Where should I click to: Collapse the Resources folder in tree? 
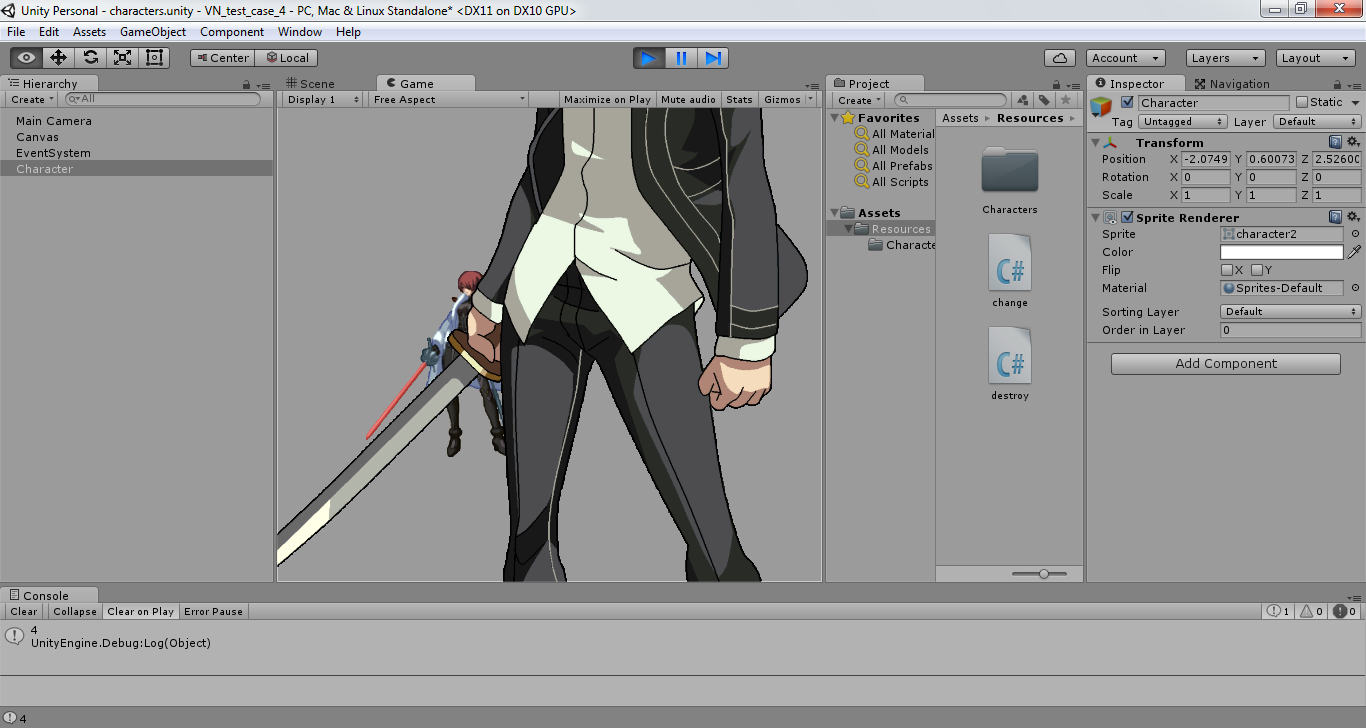point(849,229)
